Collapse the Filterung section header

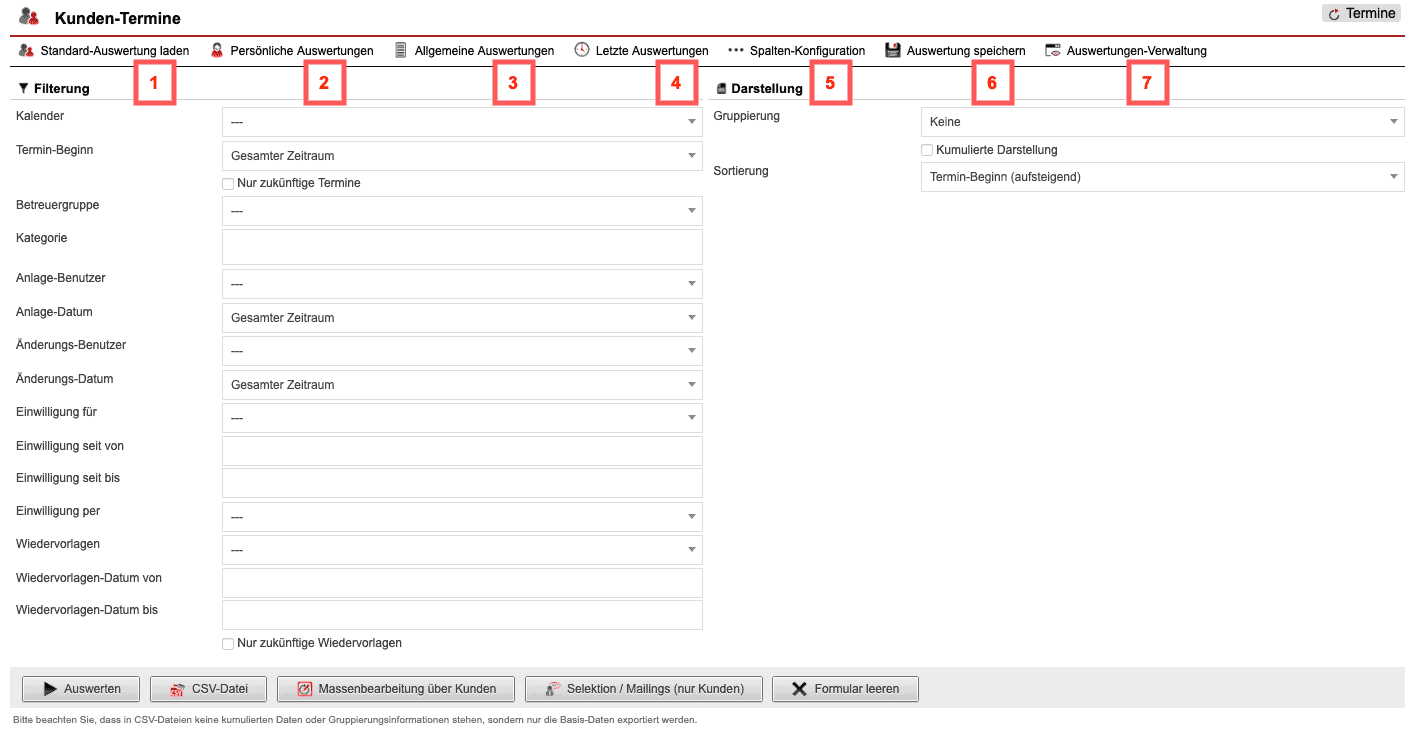pos(54,88)
